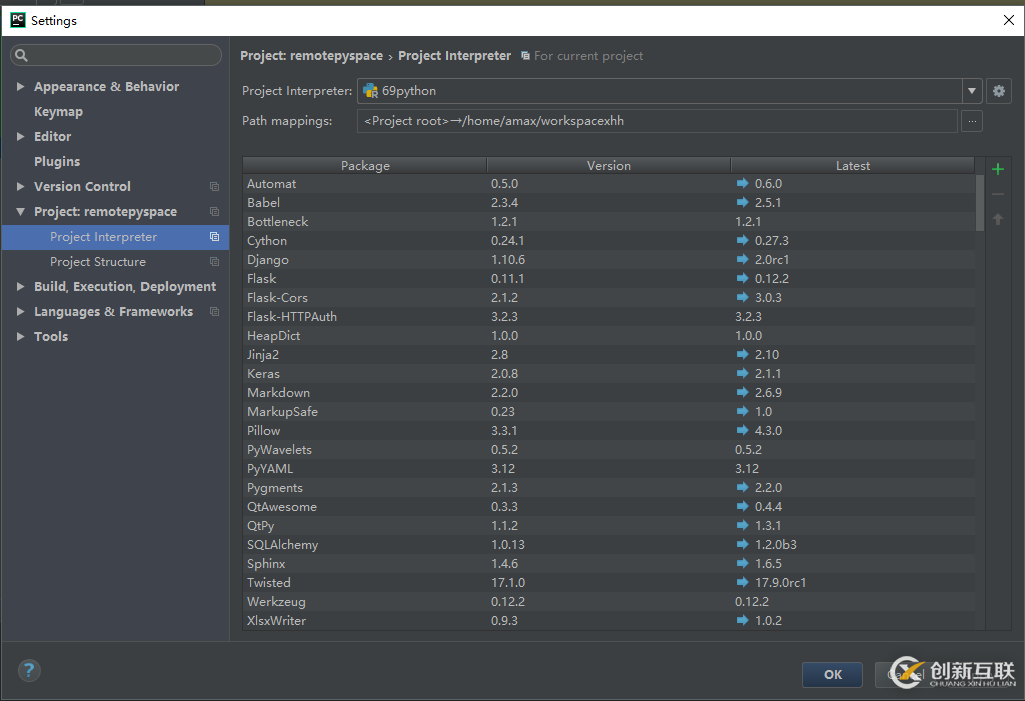Click copy icon beside Languages & Frameworks
Image resolution: width=1025 pixels, height=701 pixels.
214,312
